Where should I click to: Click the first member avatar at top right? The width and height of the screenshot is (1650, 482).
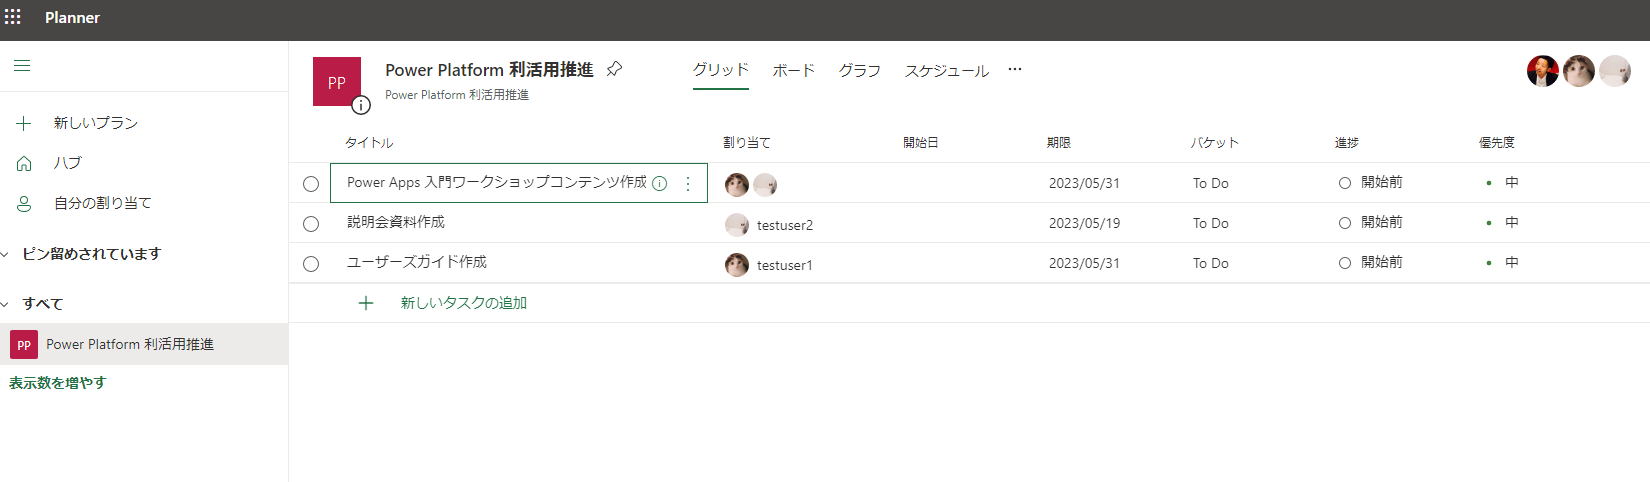click(1543, 71)
